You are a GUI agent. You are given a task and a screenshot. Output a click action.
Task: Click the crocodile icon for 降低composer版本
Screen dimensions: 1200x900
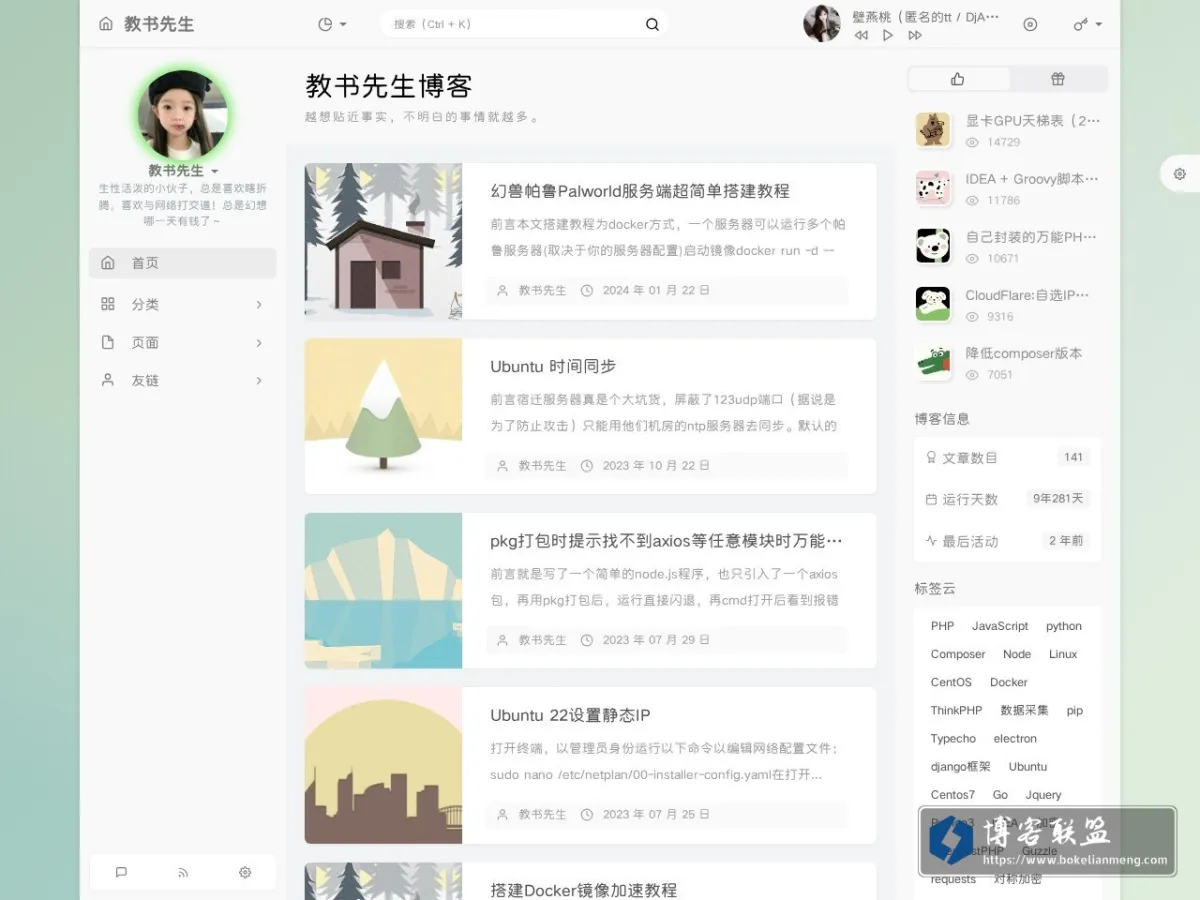tap(933, 362)
